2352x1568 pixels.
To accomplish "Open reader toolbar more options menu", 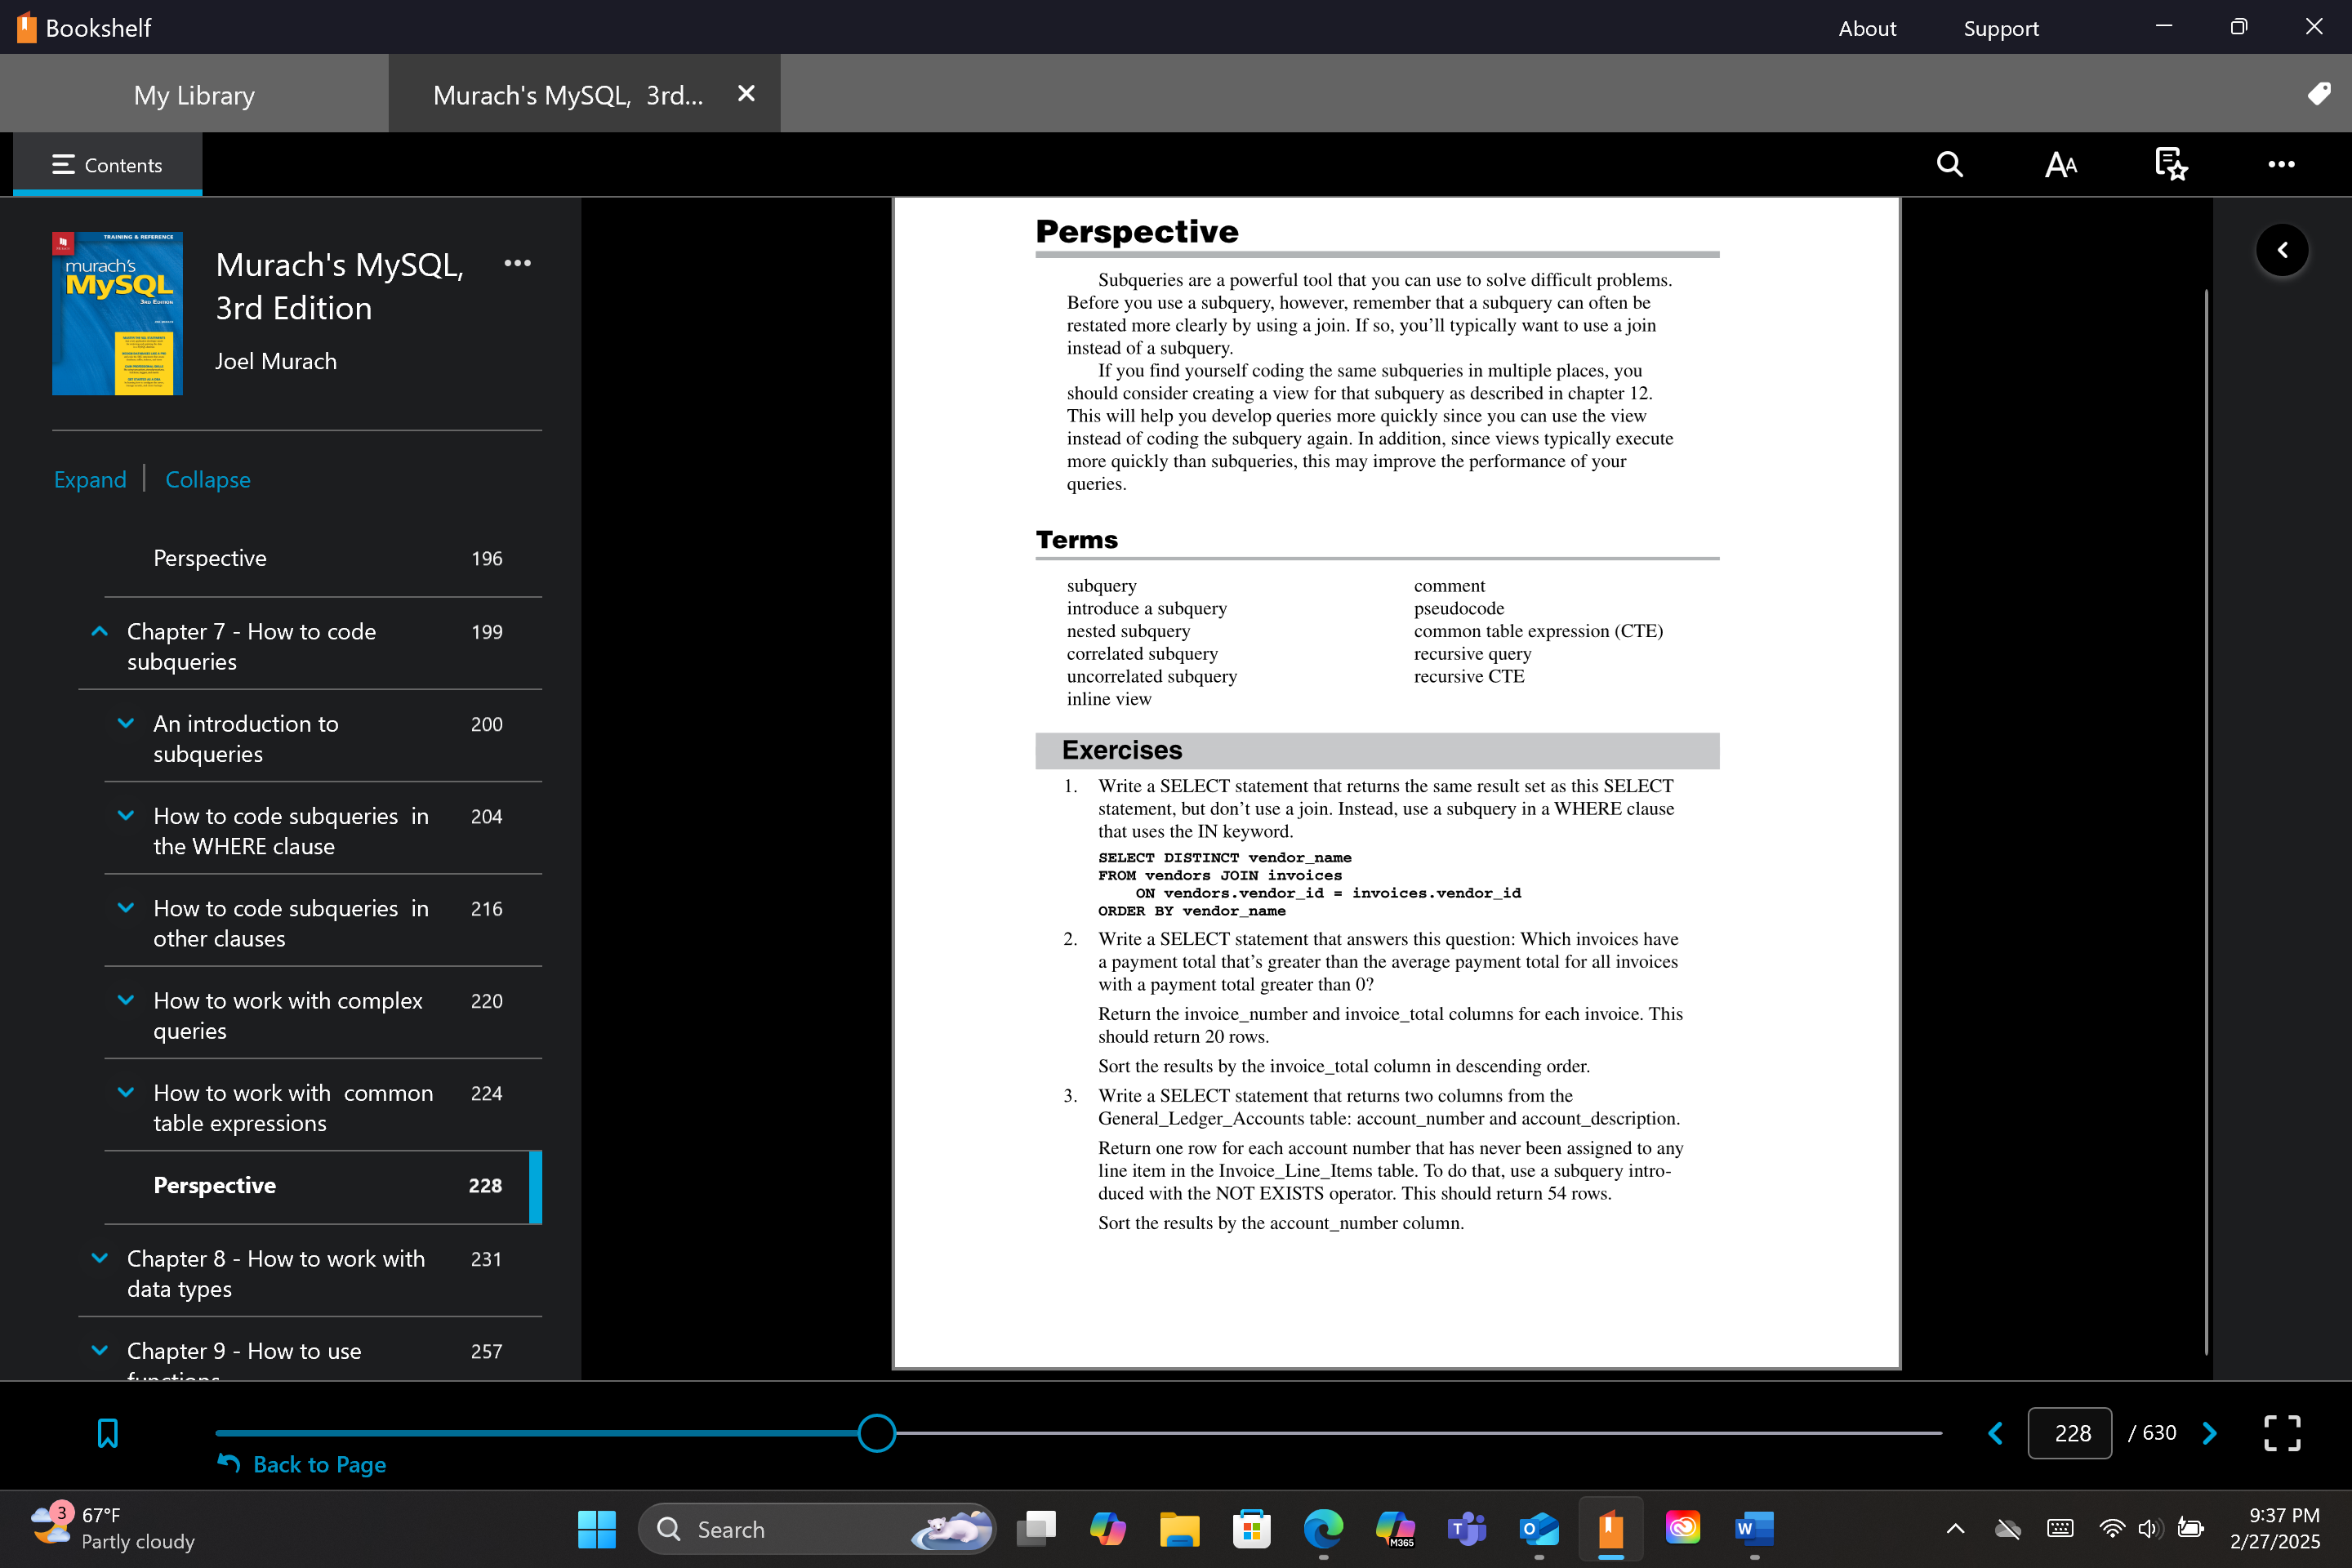I will point(2281,164).
